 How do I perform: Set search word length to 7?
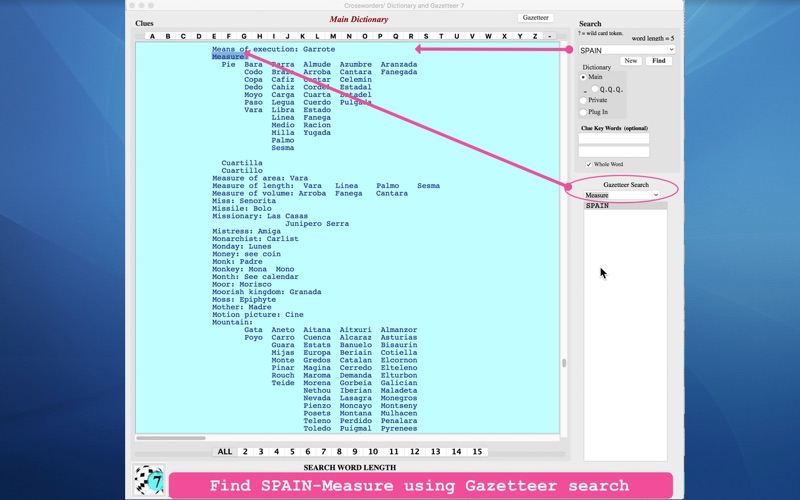click(323, 452)
